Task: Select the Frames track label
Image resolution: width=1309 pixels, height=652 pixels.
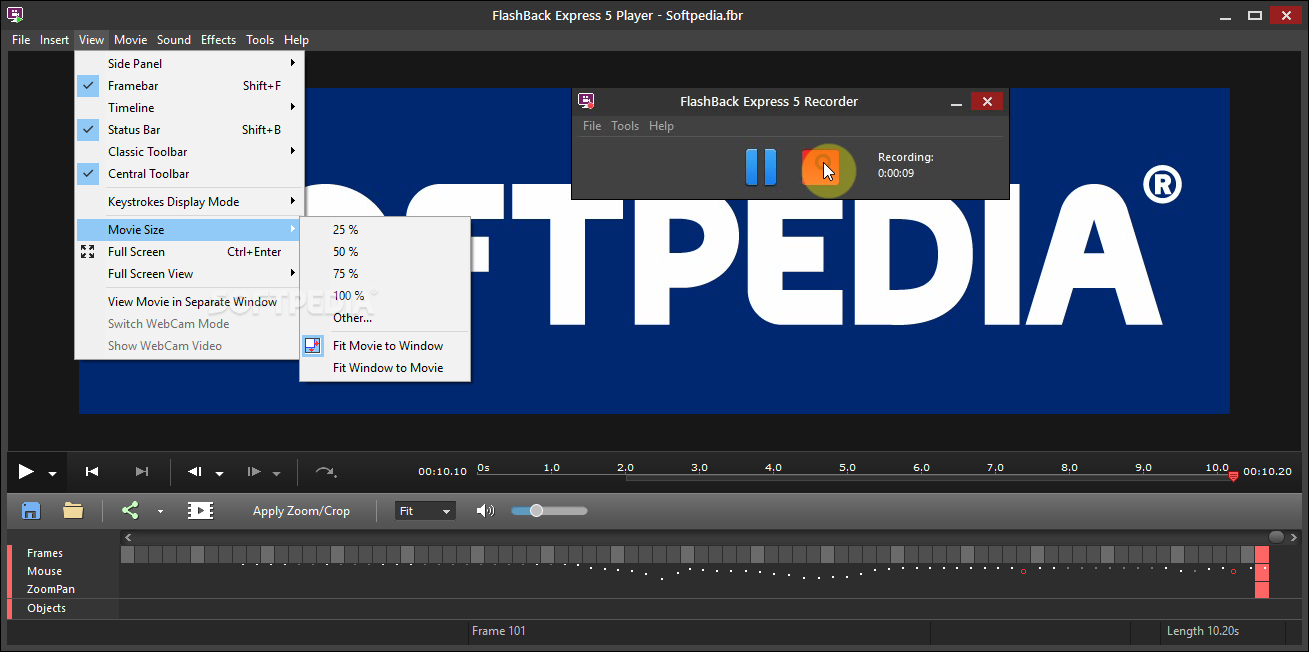Action: (45, 553)
